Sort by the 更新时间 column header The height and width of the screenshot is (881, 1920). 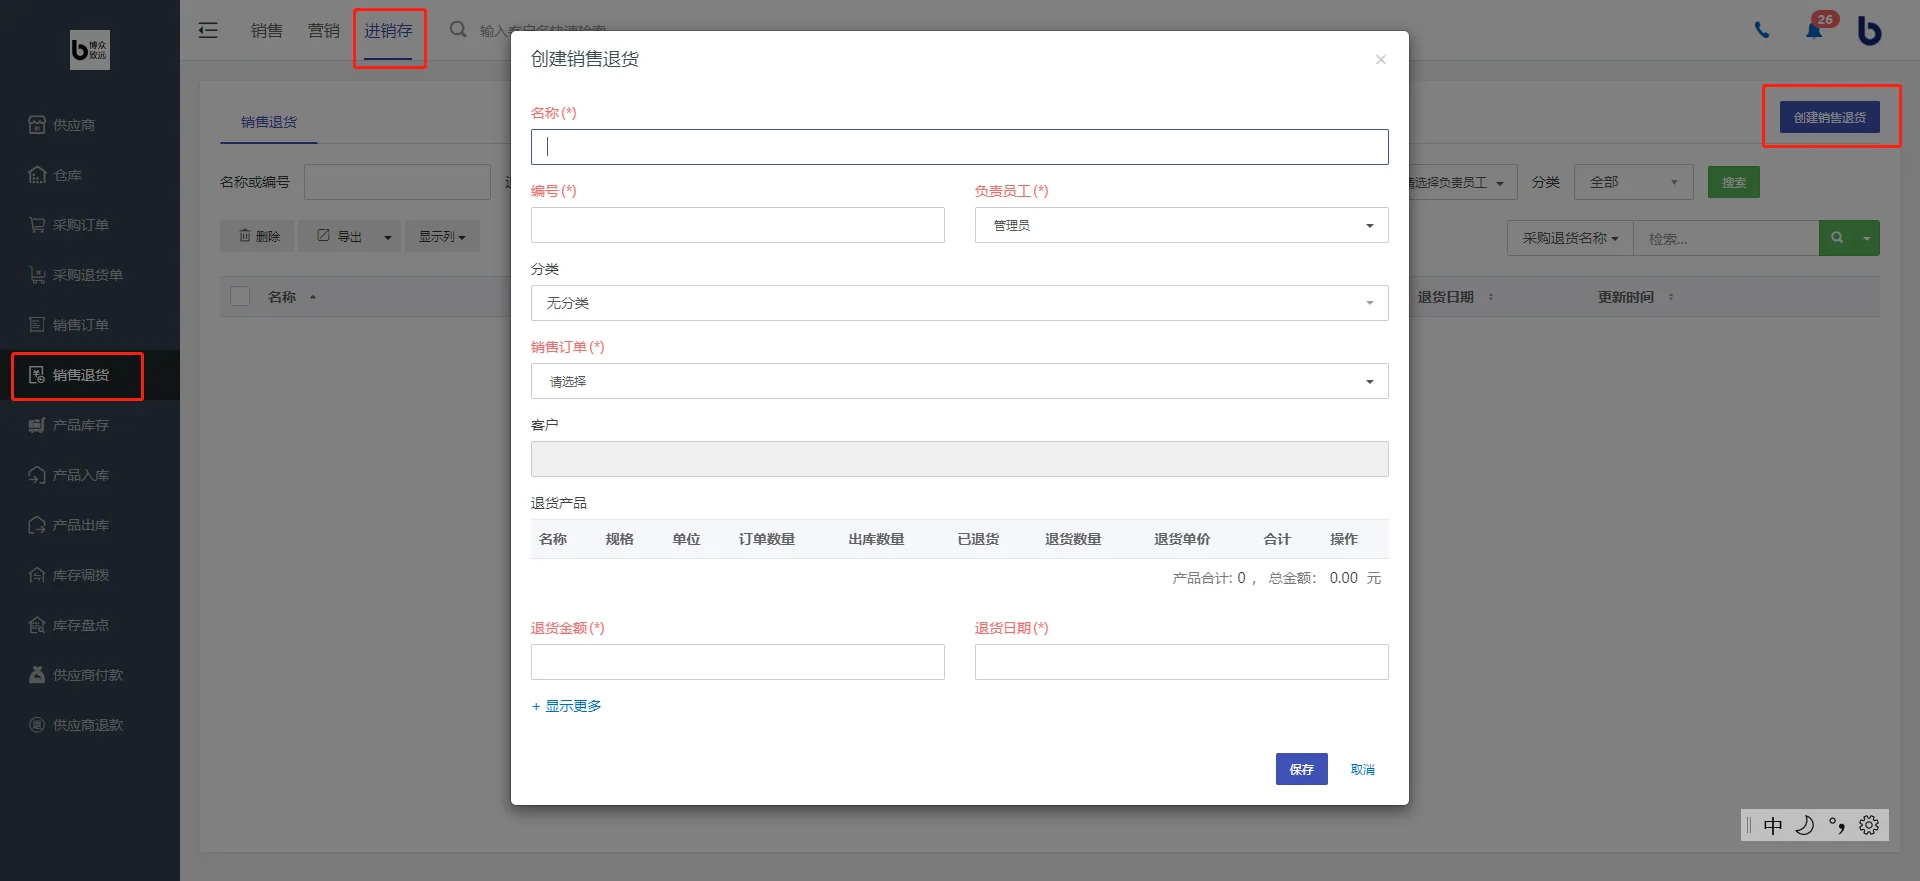click(1626, 297)
